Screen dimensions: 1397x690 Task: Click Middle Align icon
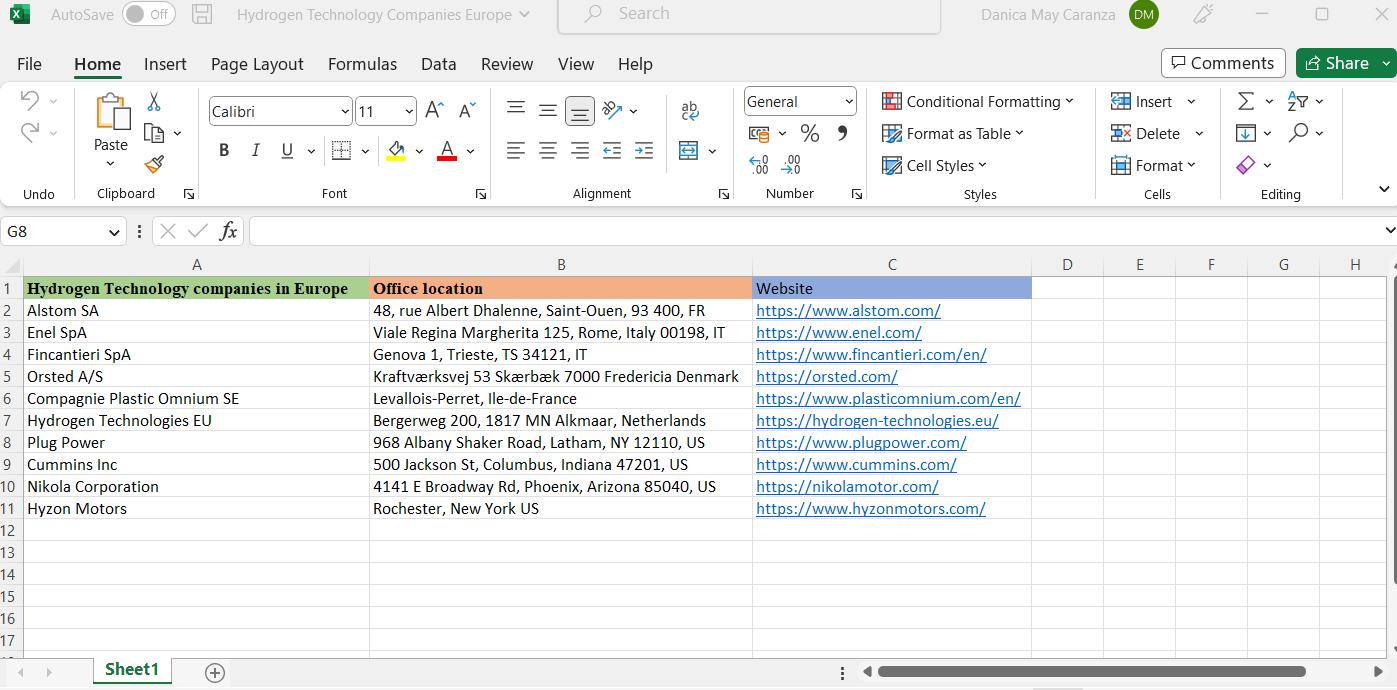click(x=548, y=110)
